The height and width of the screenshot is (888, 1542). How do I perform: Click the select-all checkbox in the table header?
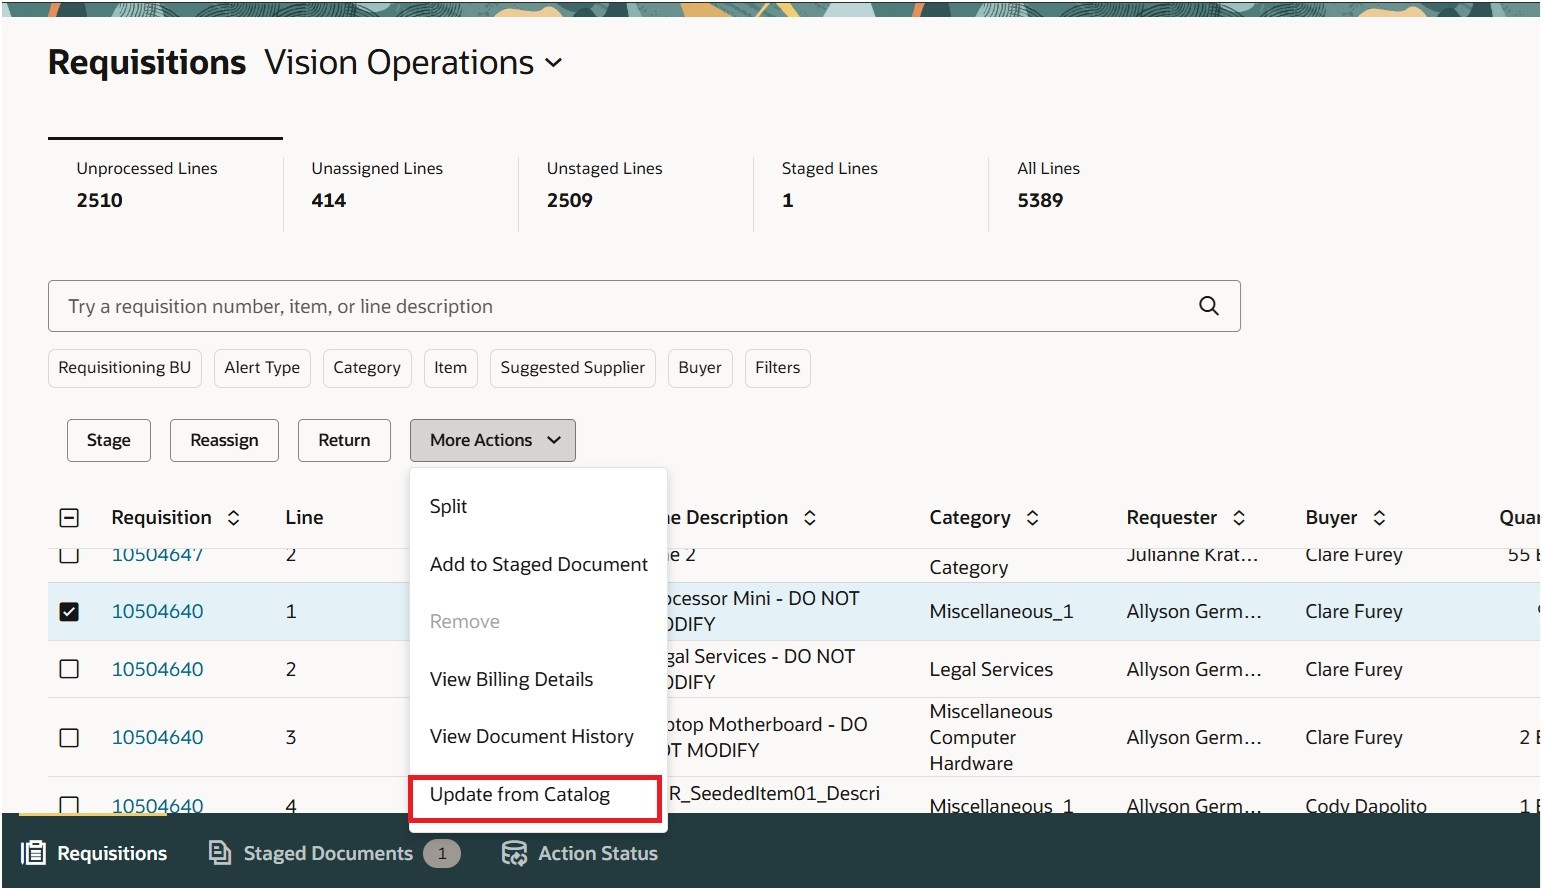coord(69,517)
